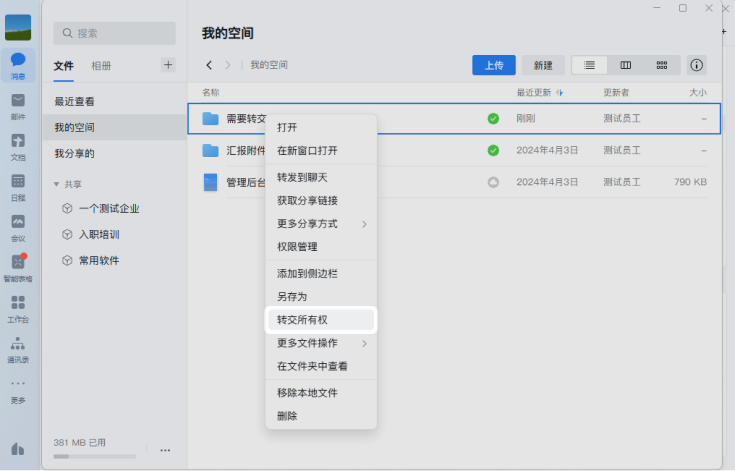Select the 管理后台 file thumbnail
Viewport: 735px width, 471px height.
point(210,182)
